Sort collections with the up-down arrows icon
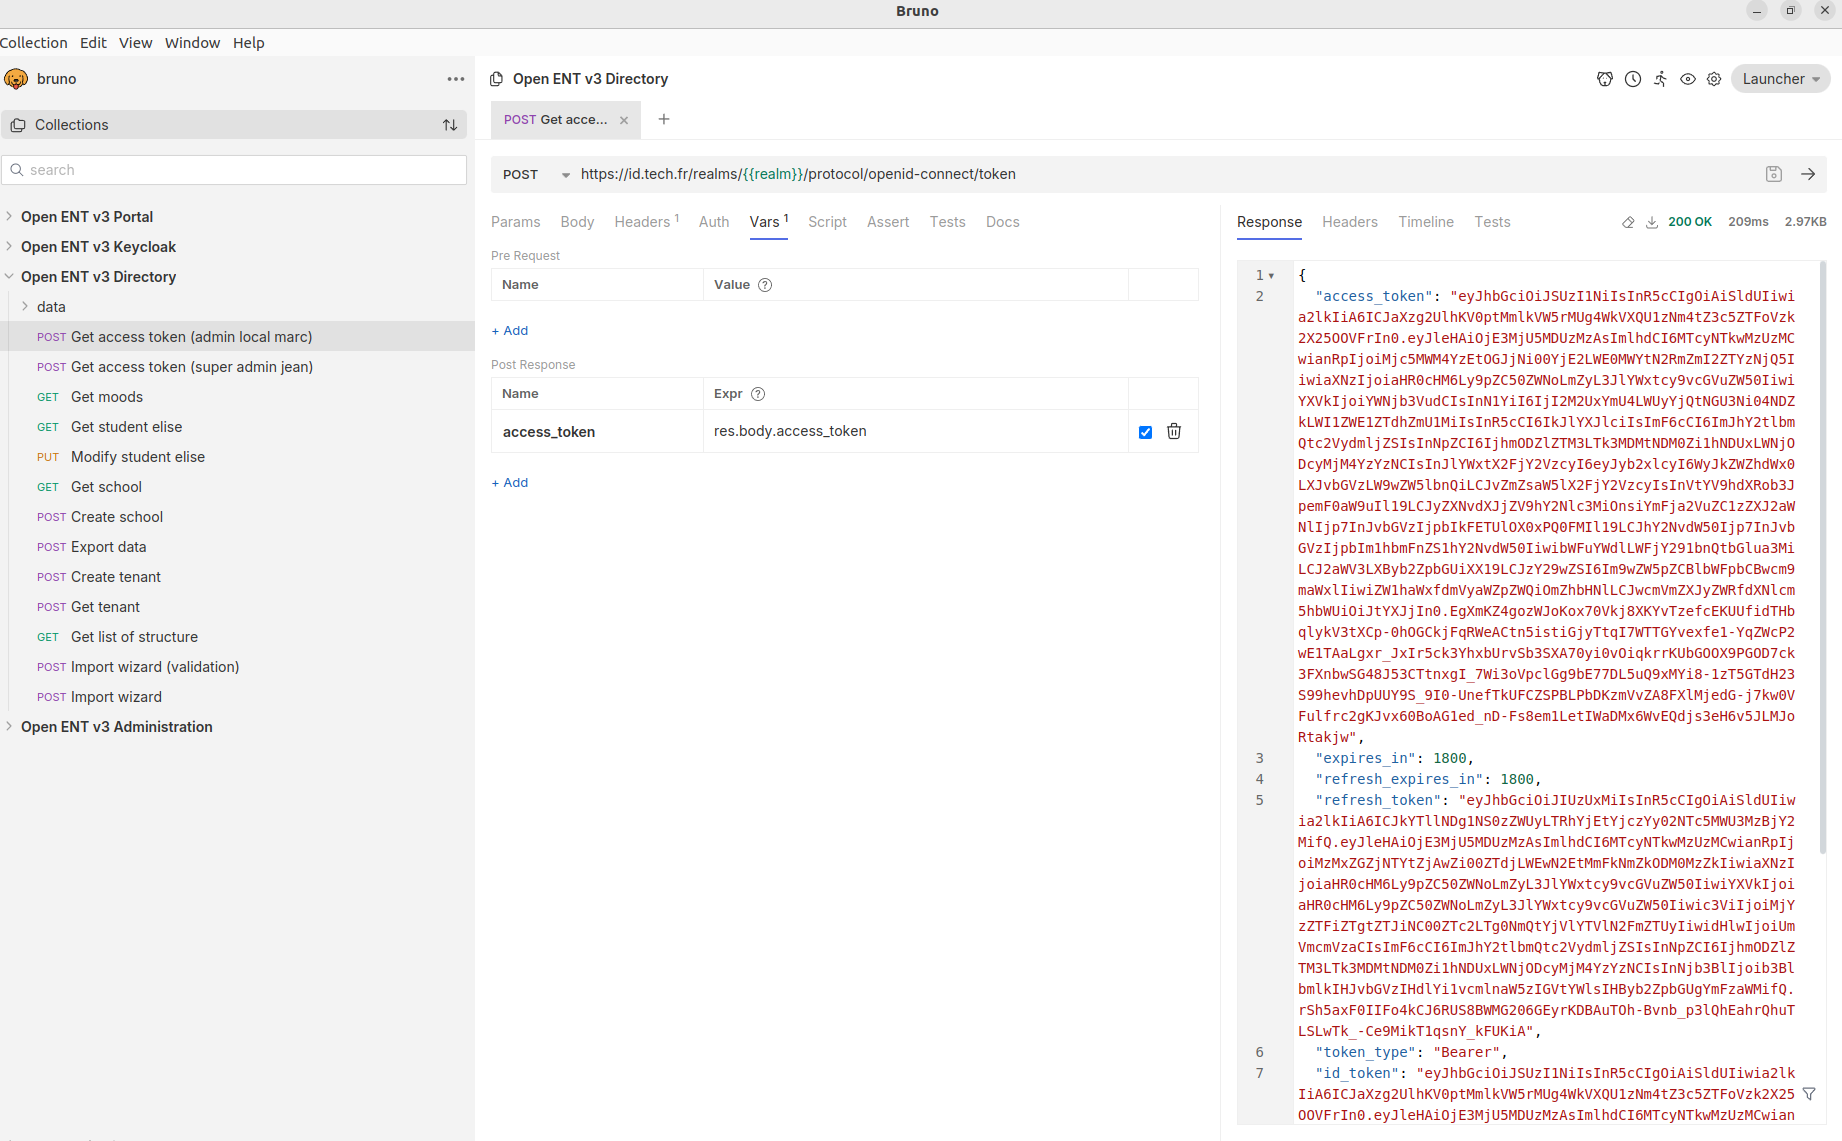Image resolution: width=1842 pixels, height=1141 pixels. click(x=450, y=125)
